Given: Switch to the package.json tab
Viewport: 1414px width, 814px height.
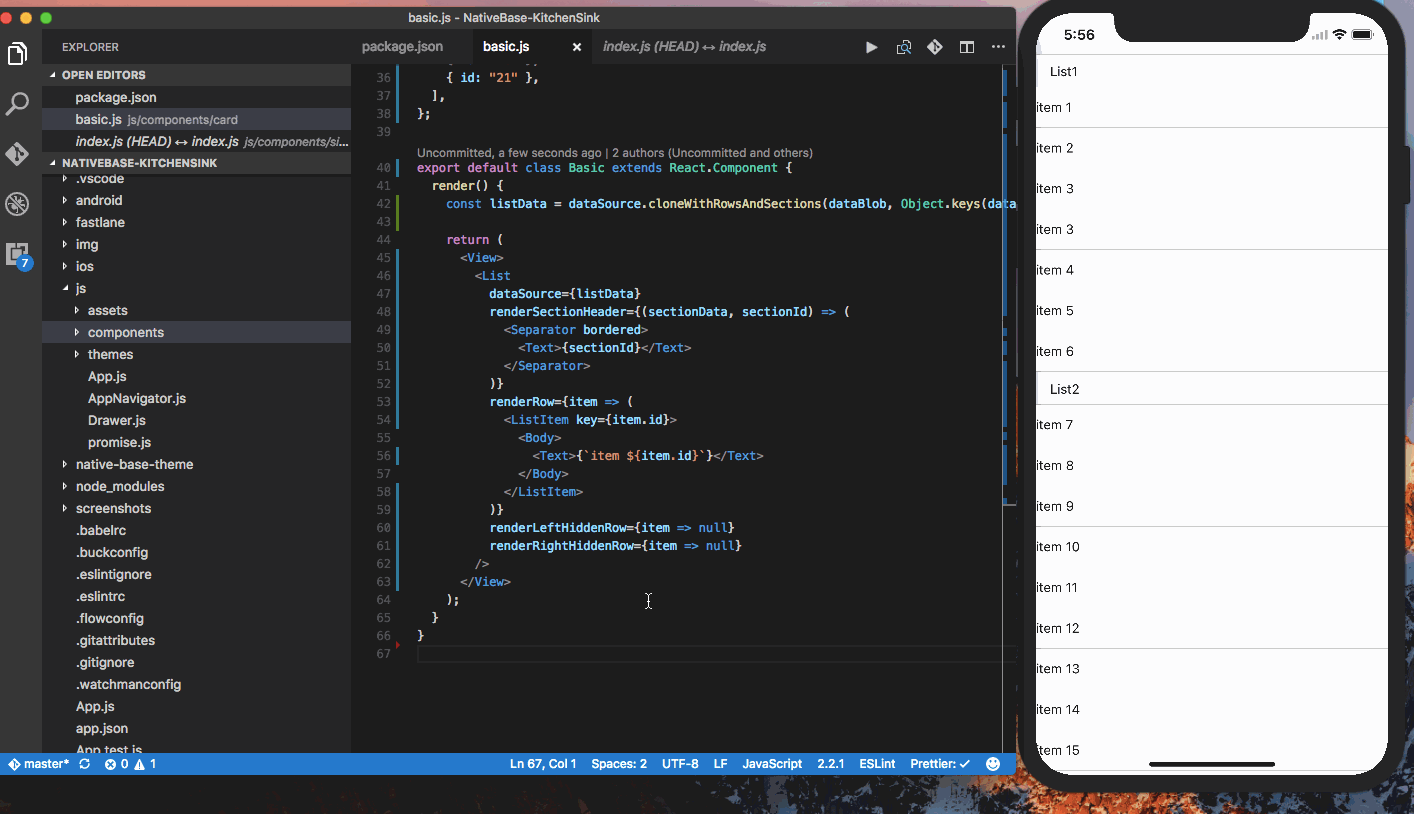Looking at the screenshot, I should 402,46.
